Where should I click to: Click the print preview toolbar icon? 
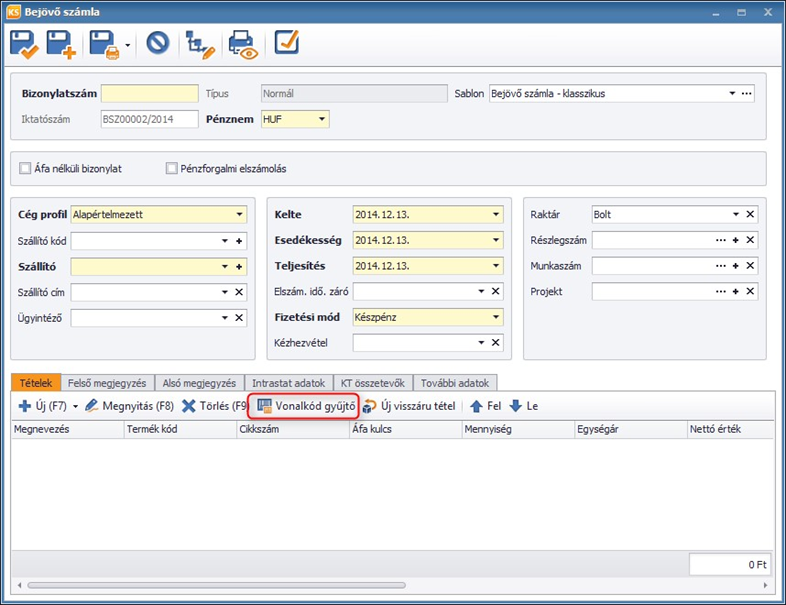coord(243,44)
